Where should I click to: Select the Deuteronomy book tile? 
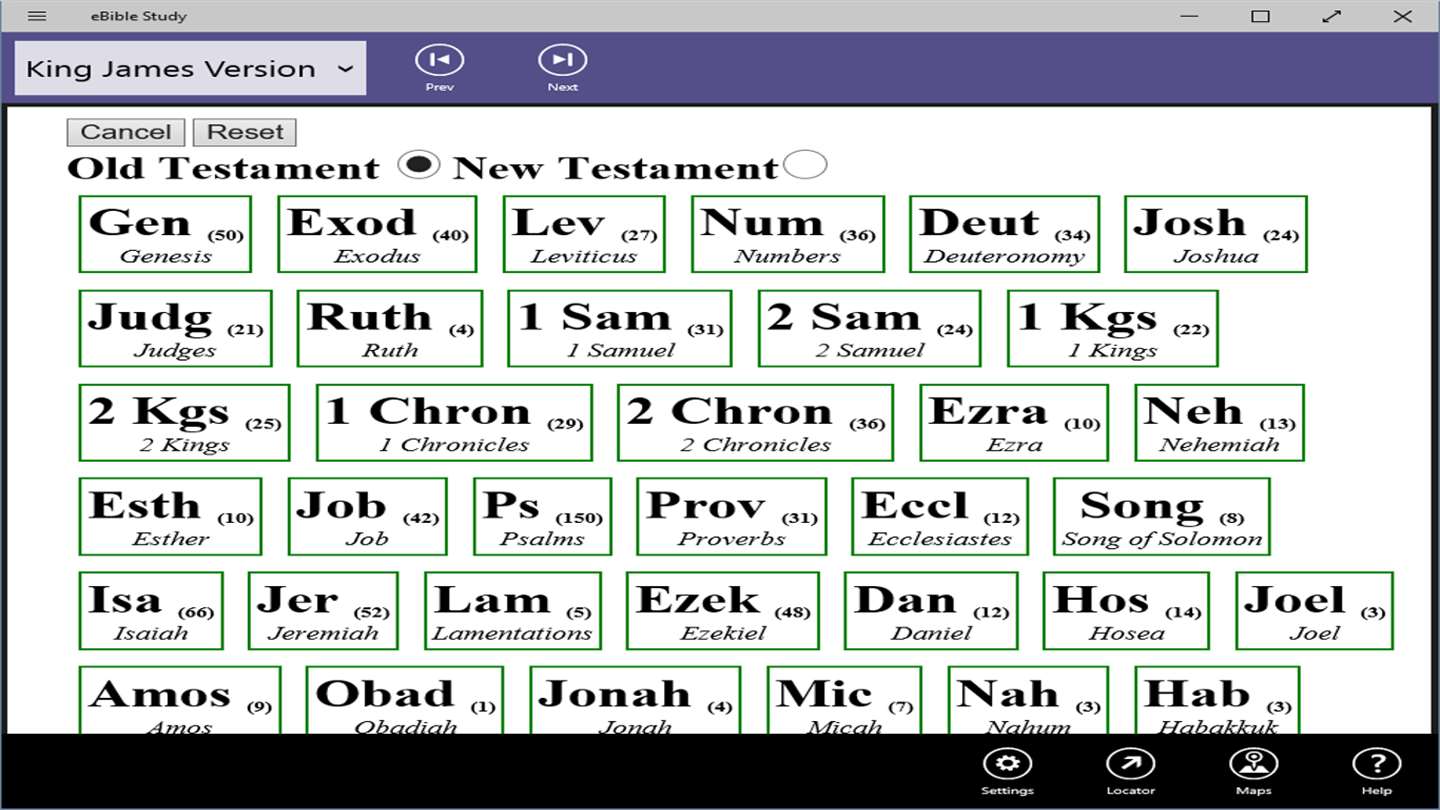(1004, 234)
